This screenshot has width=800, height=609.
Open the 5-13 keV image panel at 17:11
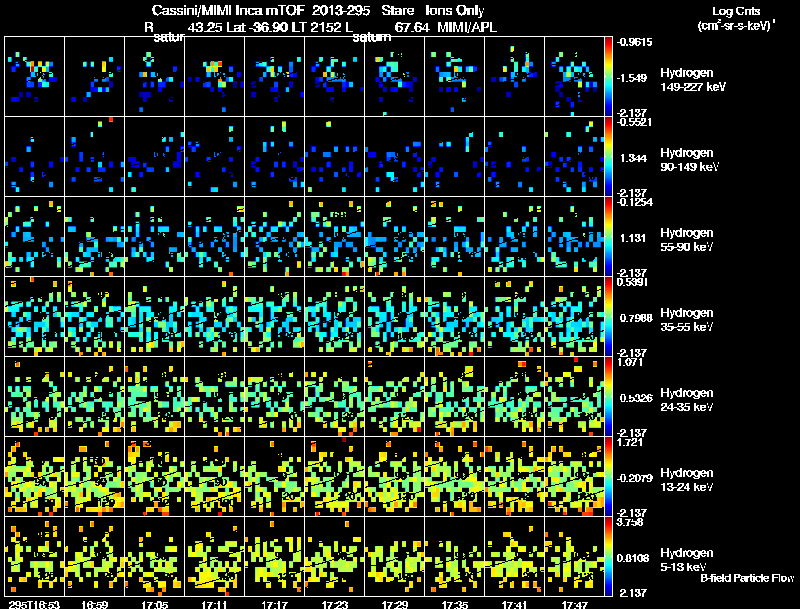(214, 557)
